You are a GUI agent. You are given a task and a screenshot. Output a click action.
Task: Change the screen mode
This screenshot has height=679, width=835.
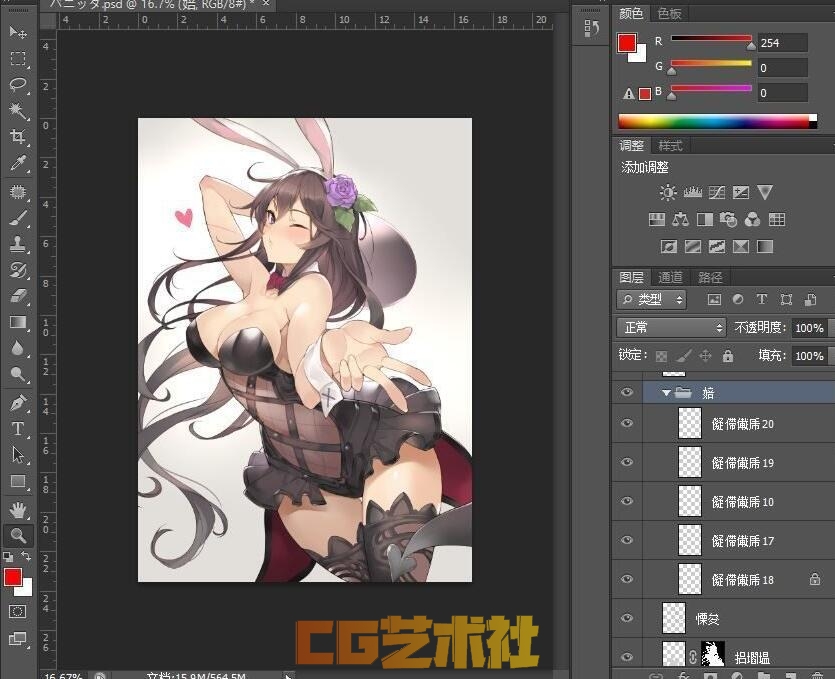(18, 638)
